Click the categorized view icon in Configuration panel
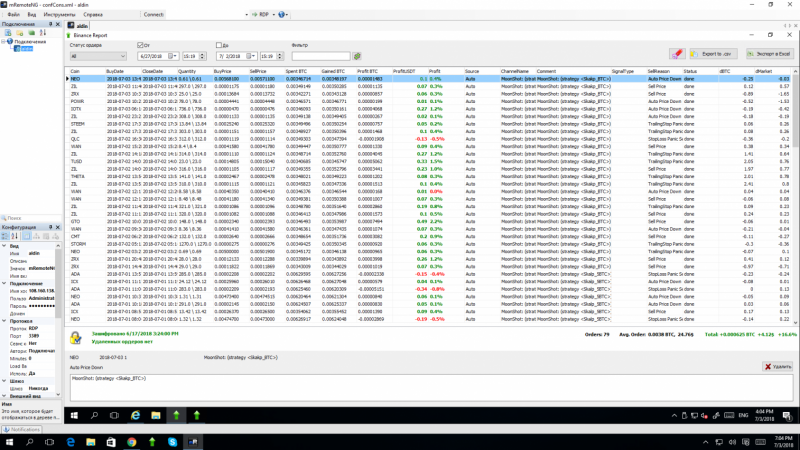 pyautogui.click(x=5, y=236)
